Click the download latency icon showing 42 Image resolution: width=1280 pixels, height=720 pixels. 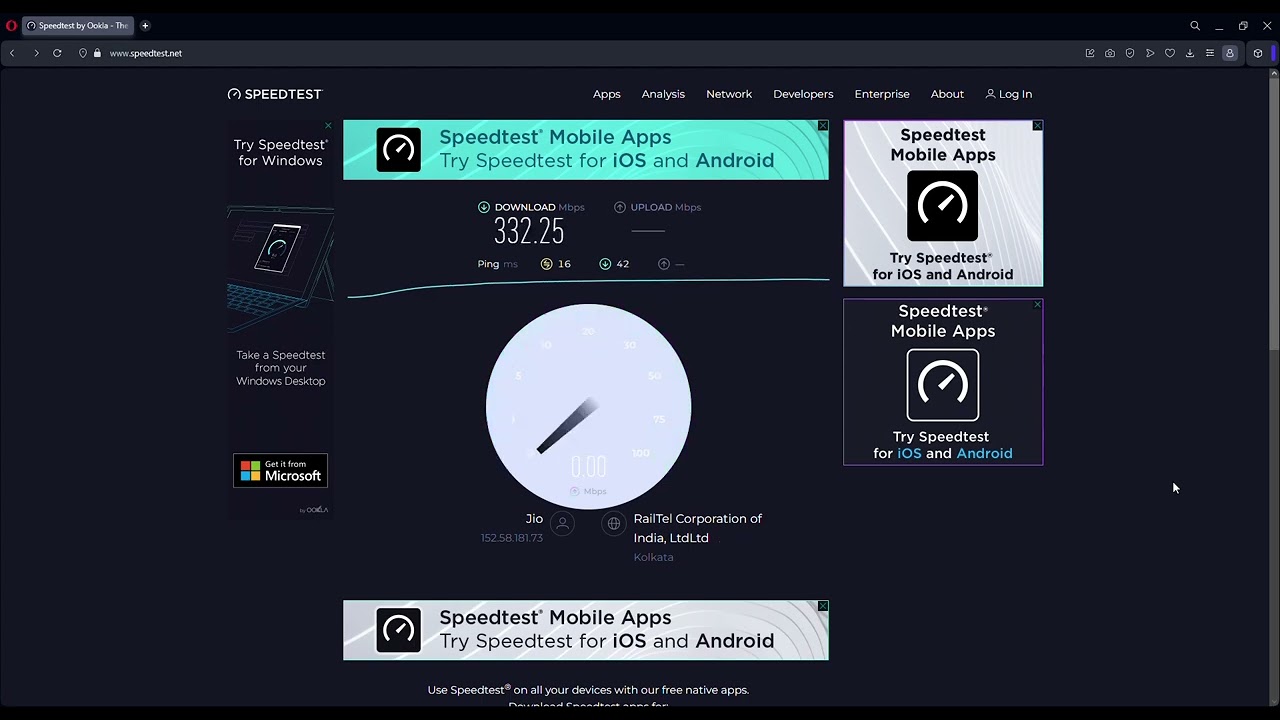(x=605, y=264)
